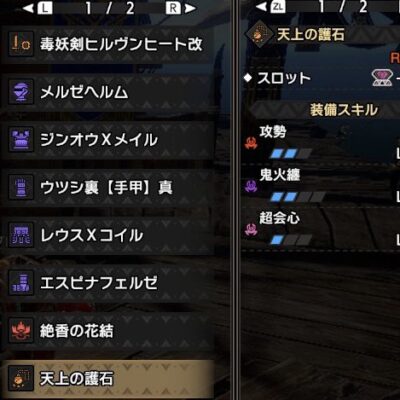Click the 装備スキル section header
400x400 pixels.
tap(344, 110)
